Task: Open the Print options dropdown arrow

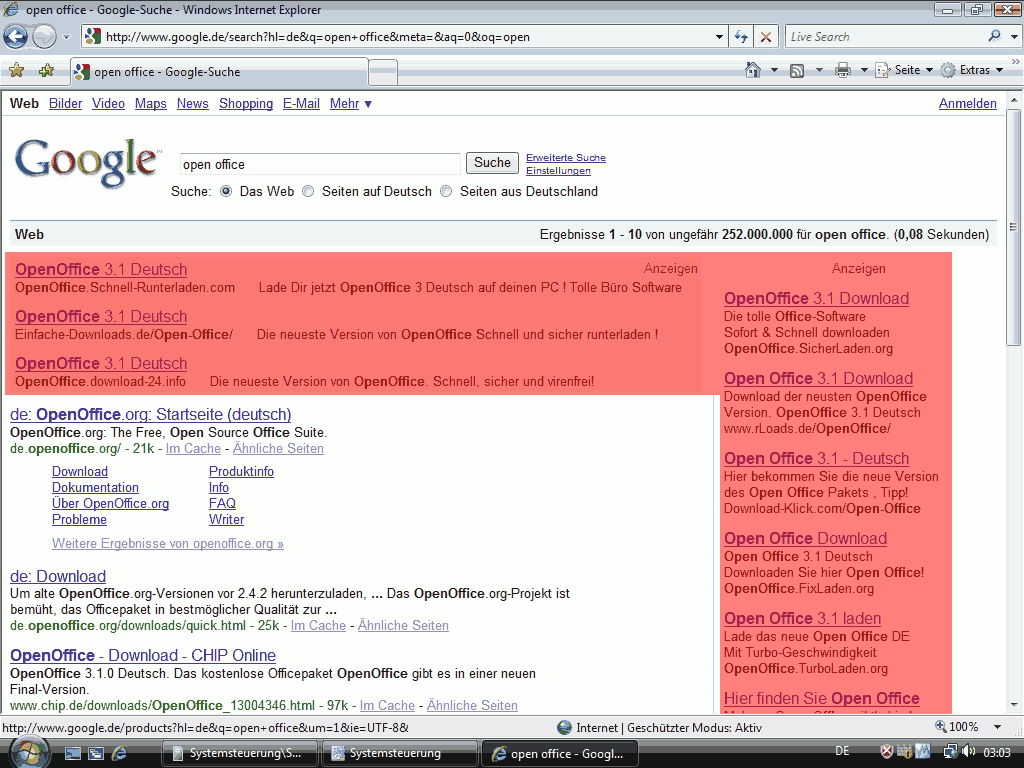Action: click(864, 70)
